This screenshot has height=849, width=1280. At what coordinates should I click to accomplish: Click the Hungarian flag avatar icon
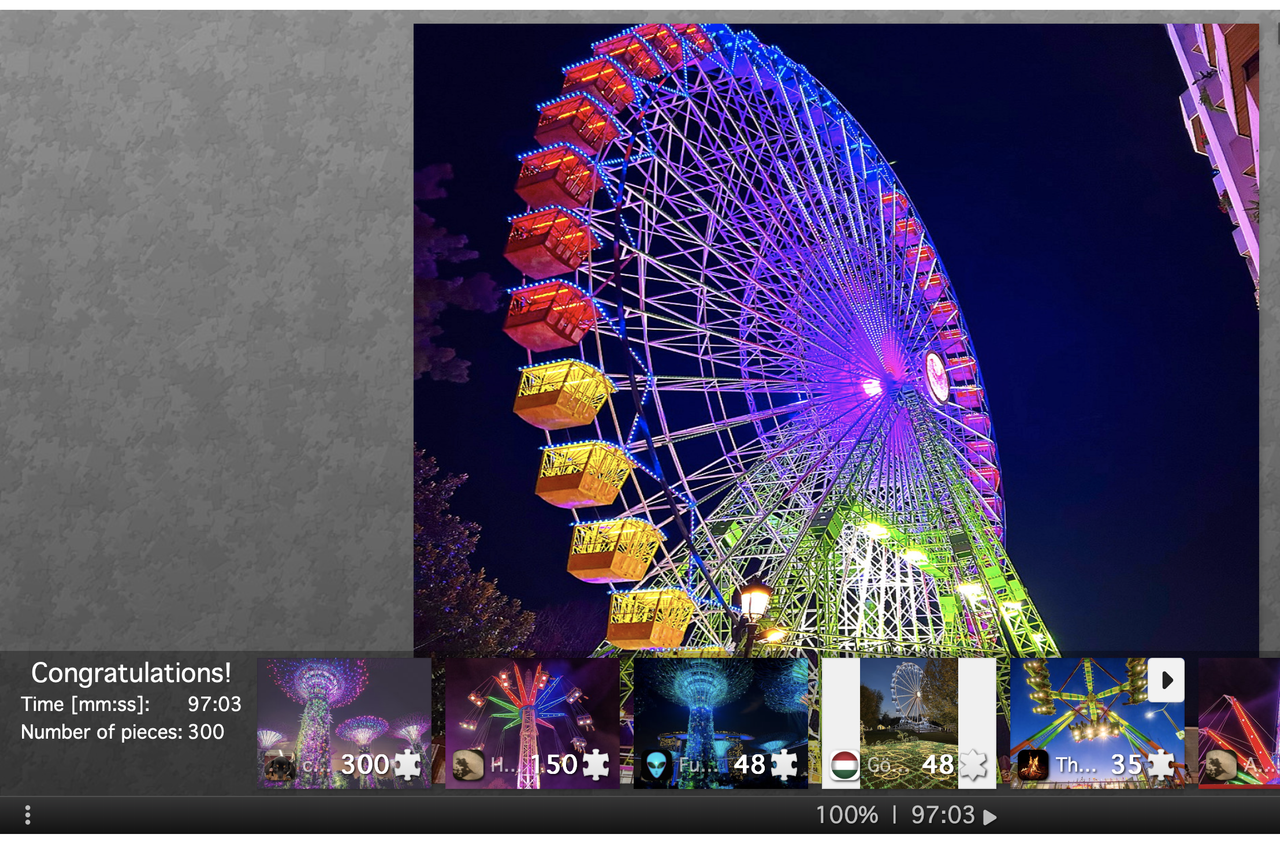[x=845, y=766]
